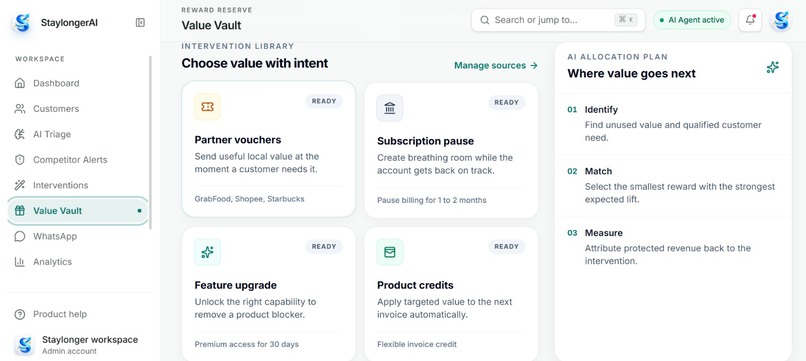Viewport: 806px width, 361px height.
Task: Click the Feature upgrade sparkle icon
Action: pos(207,252)
